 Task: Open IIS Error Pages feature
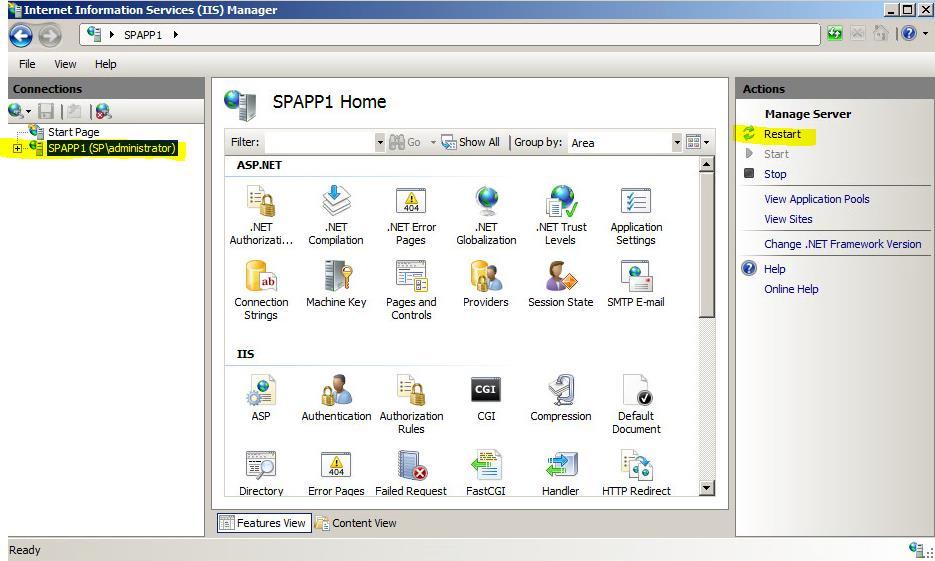pyautogui.click(x=336, y=472)
